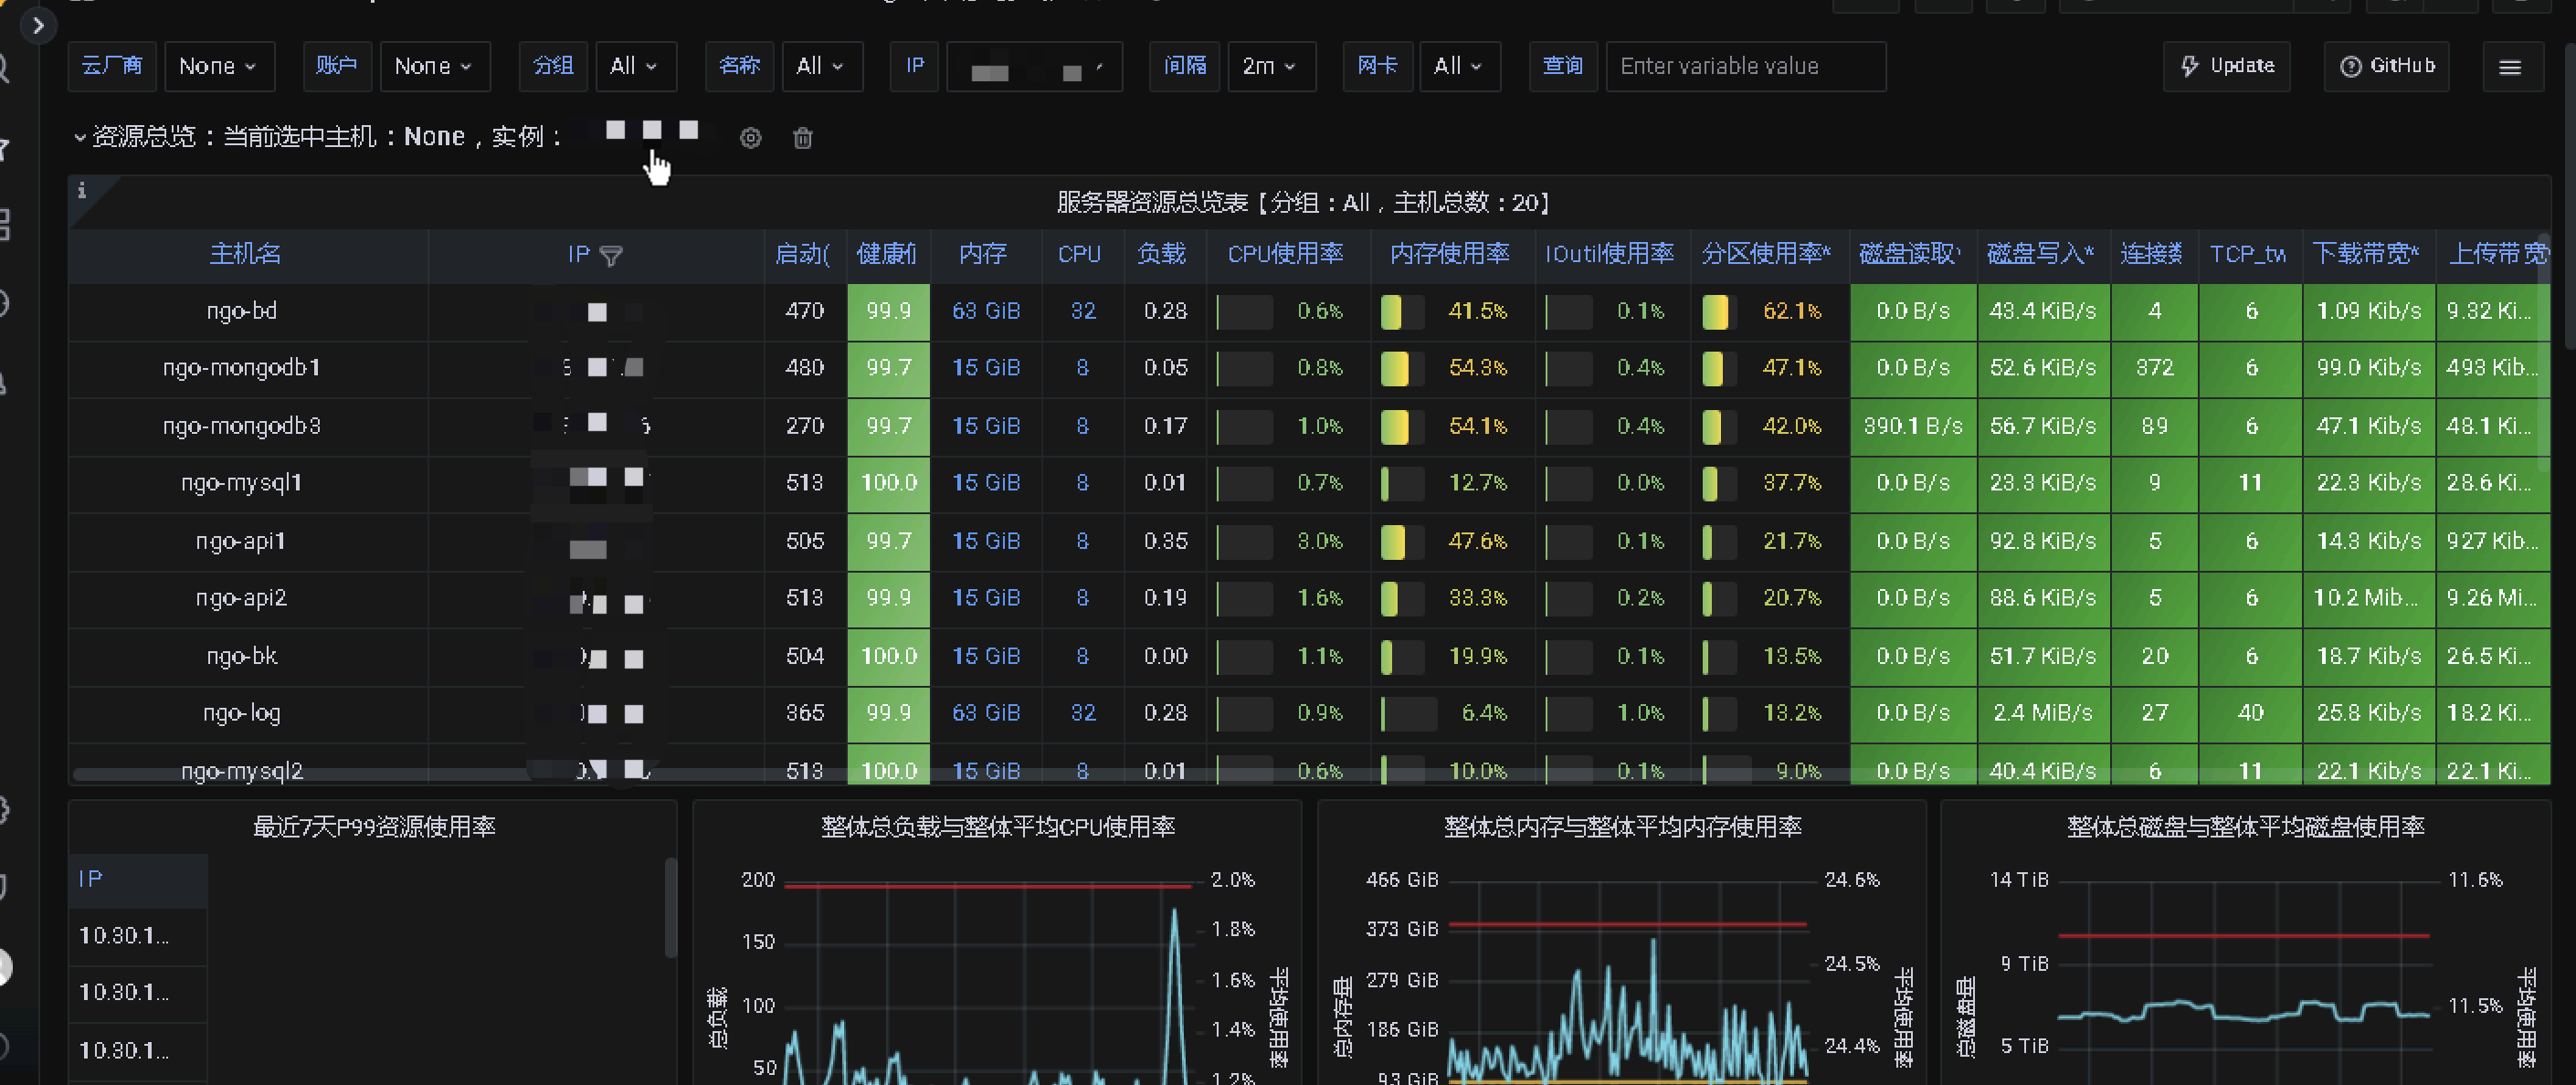Open the 分组 All dropdown

point(635,67)
